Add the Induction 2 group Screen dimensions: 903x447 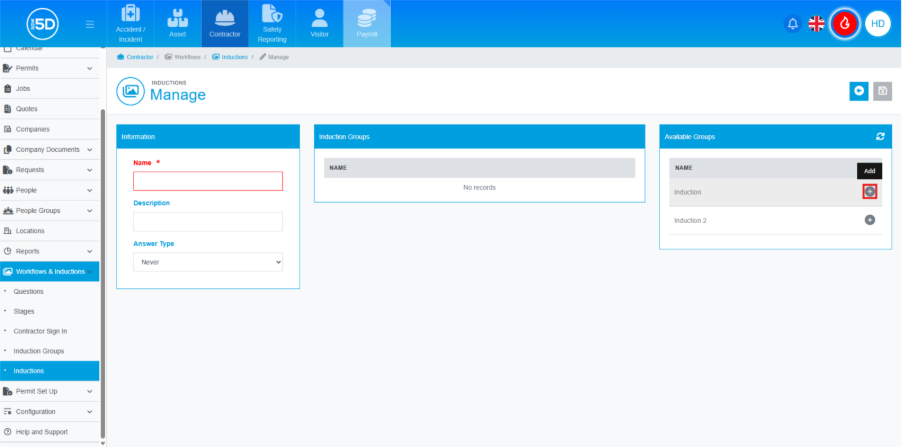click(869, 220)
